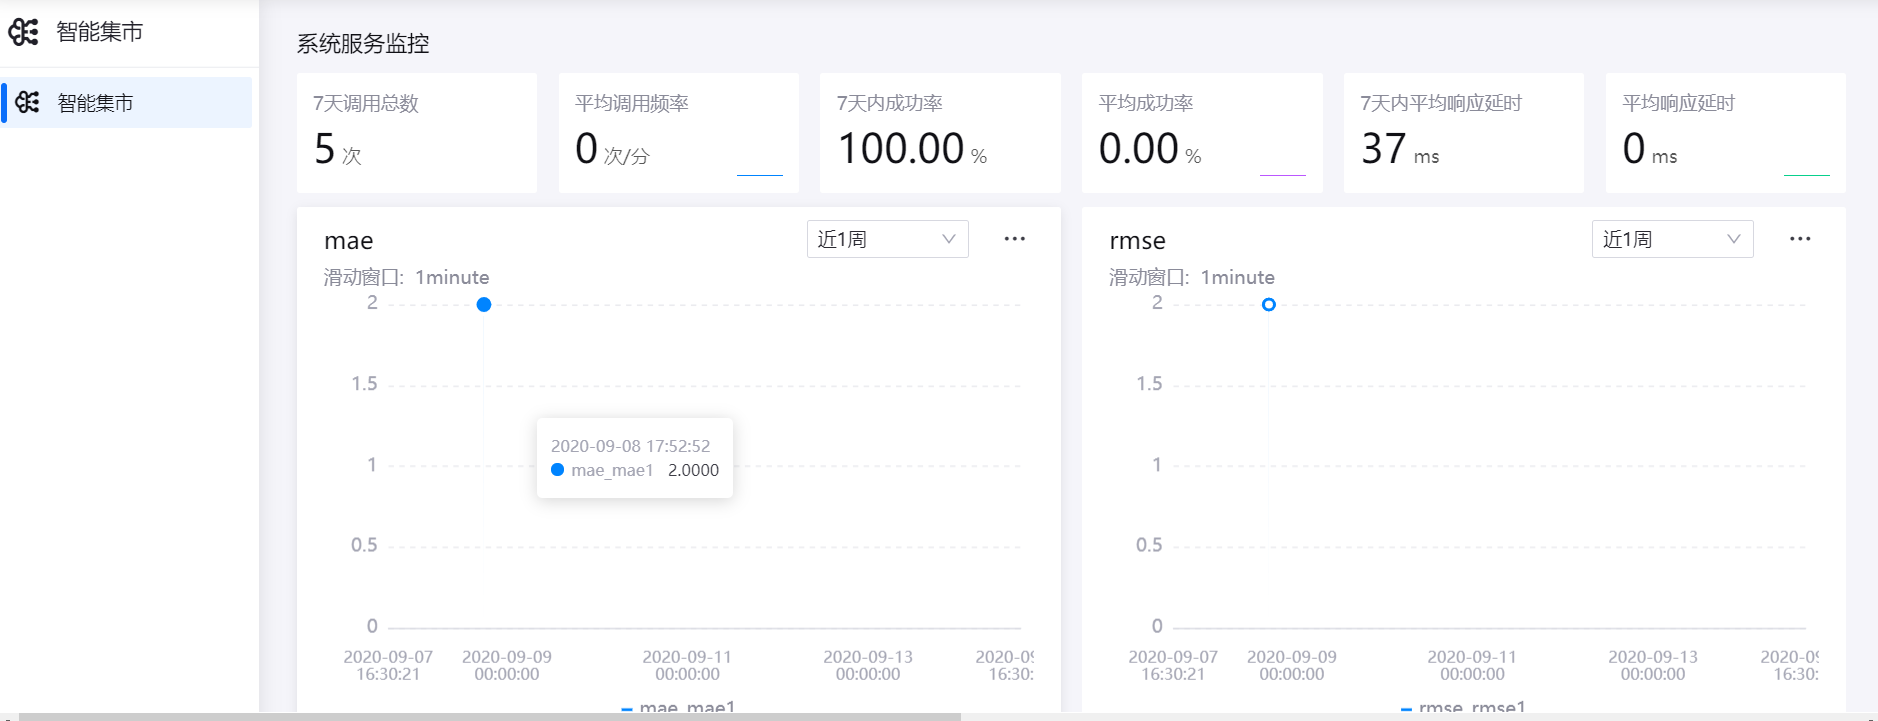1878x721 pixels.
Task: Click the mae data point marker
Action: [x=484, y=305]
